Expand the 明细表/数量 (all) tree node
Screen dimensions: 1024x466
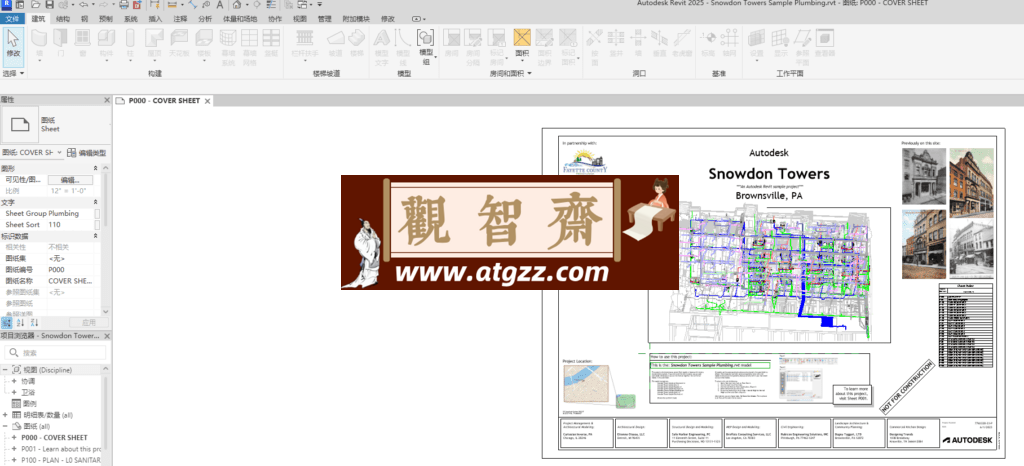pos(5,415)
